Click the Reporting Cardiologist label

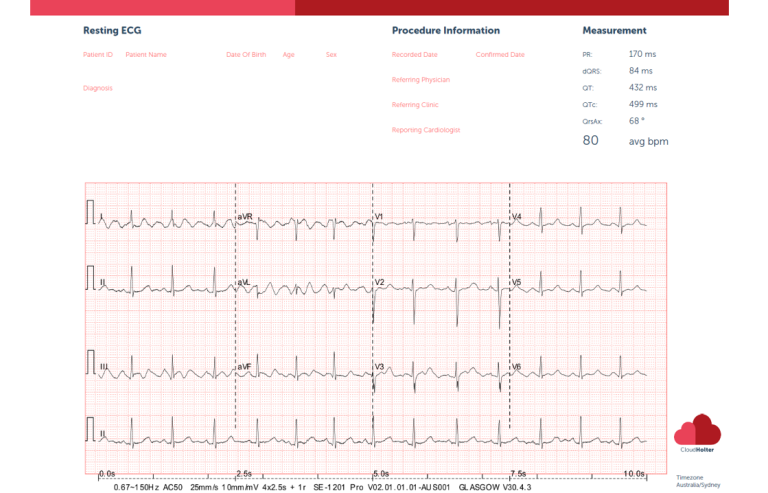tap(425, 130)
